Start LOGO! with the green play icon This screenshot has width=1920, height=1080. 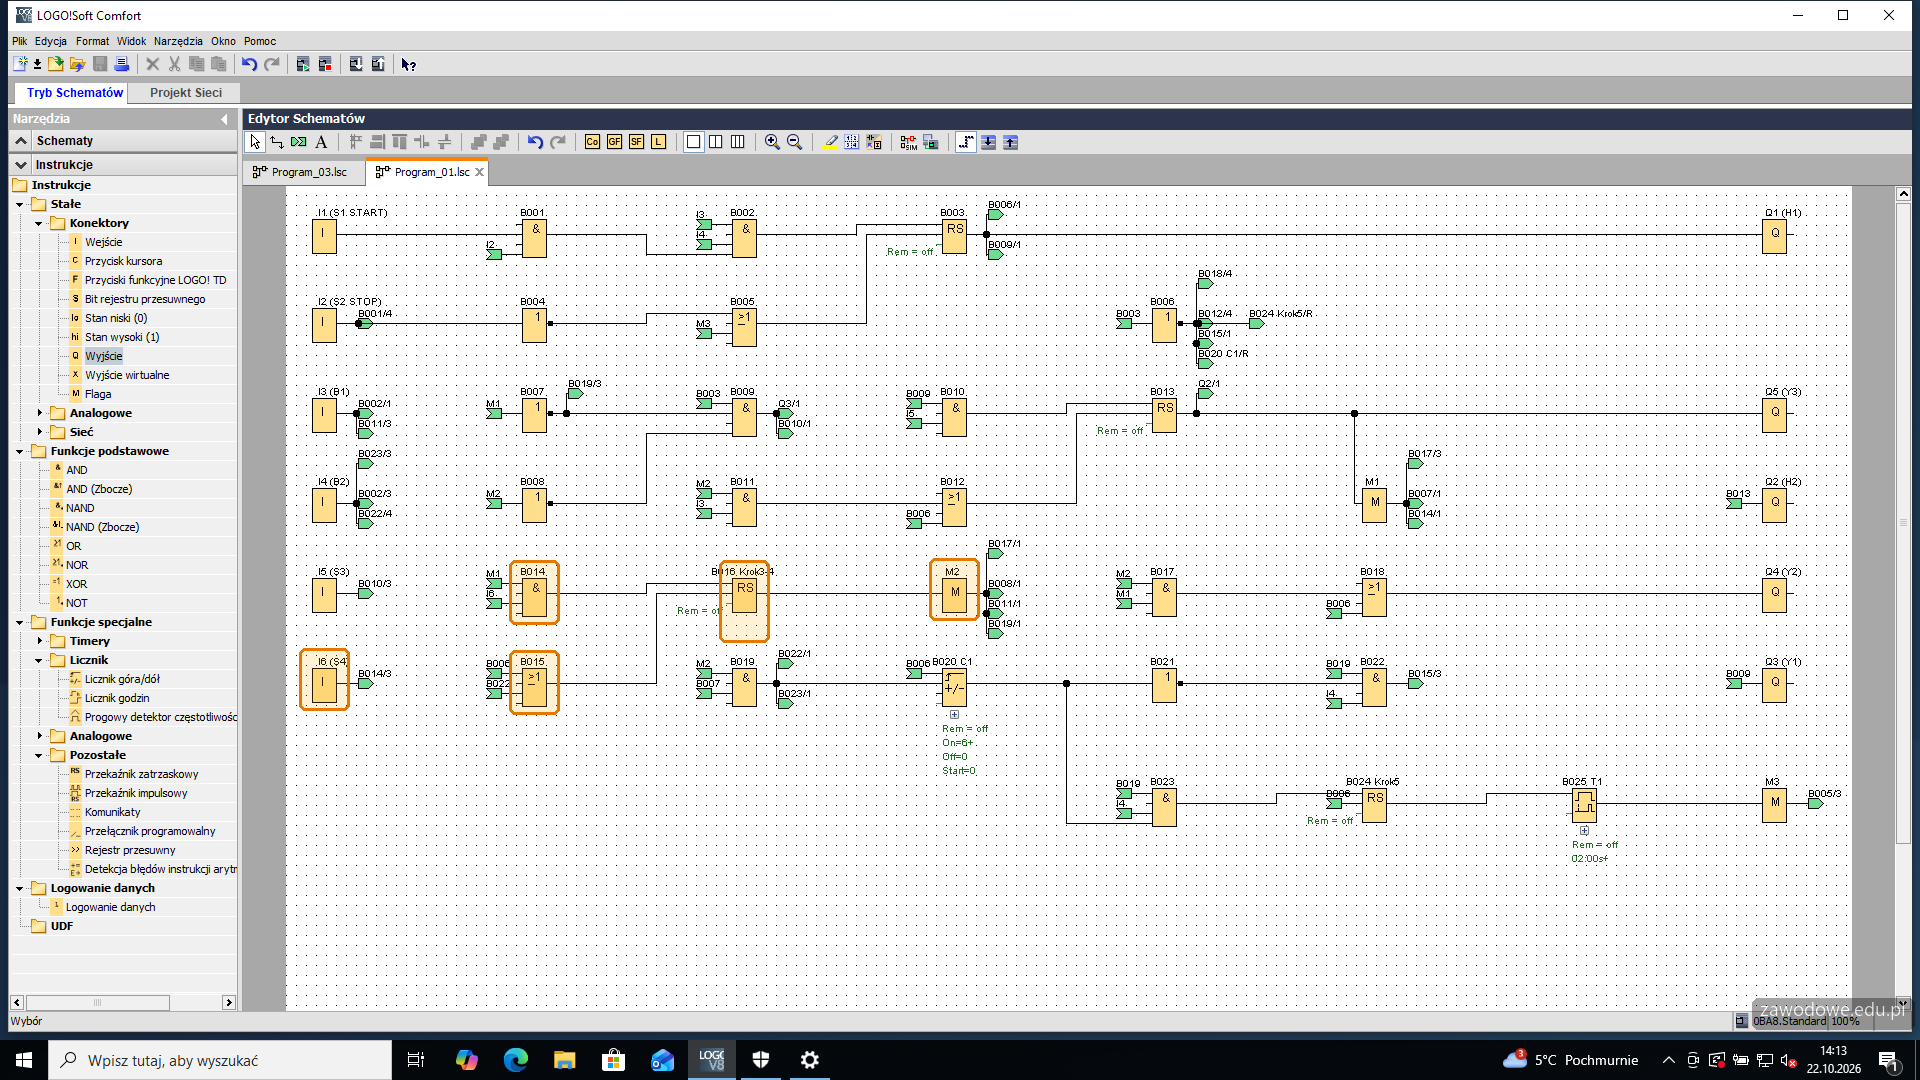pos(303,64)
